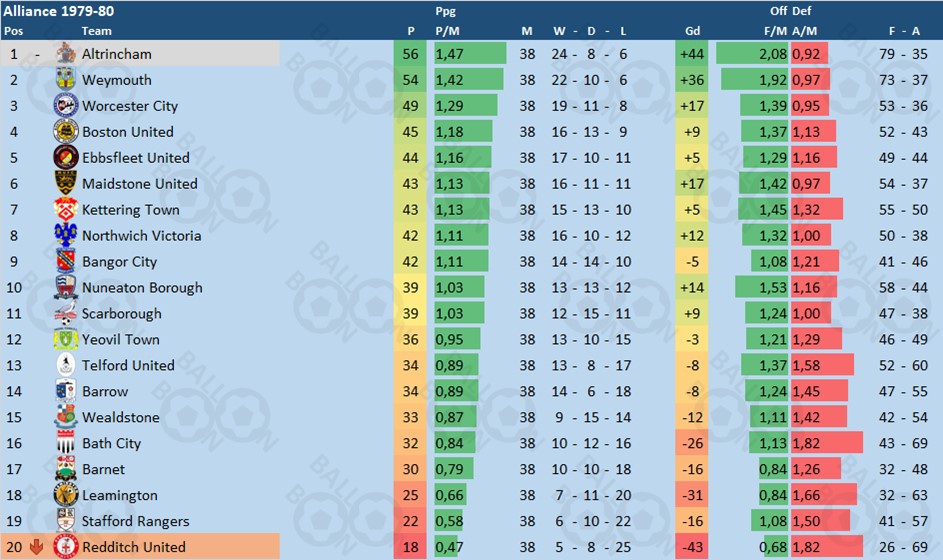The image size is (943, 560).
Task: Click the Leamington club crest
Action: pyautogui.click(x=66, y=494)
